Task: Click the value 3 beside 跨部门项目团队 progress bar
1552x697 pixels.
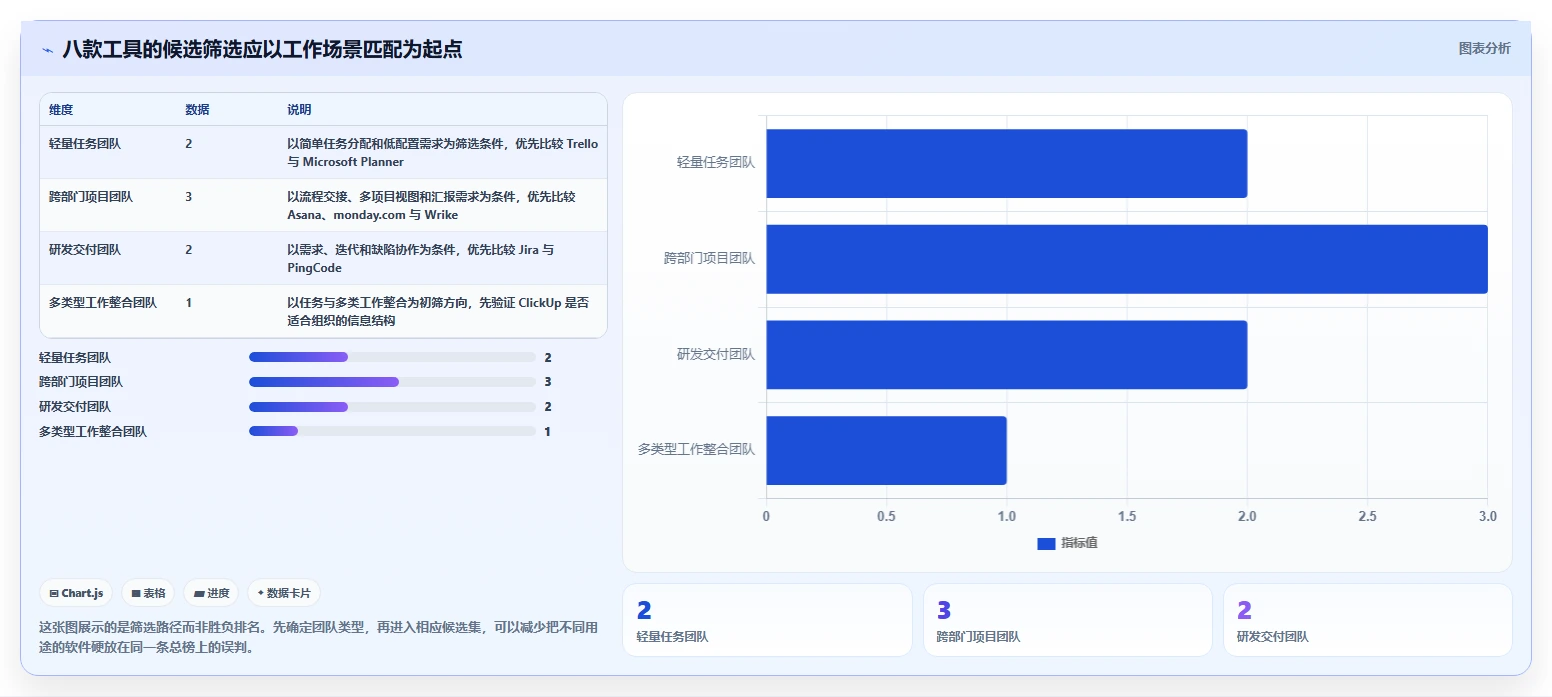Action: (548, 382)
